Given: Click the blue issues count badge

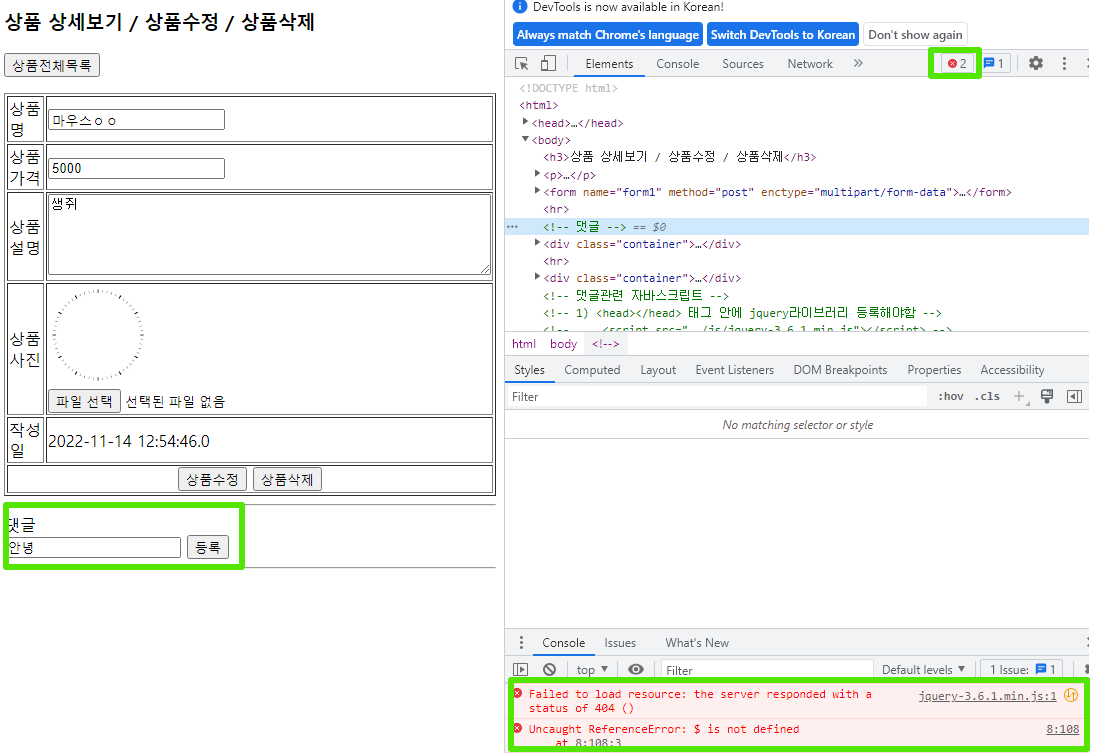Looking at the screenshot, I should coord(994,64).
